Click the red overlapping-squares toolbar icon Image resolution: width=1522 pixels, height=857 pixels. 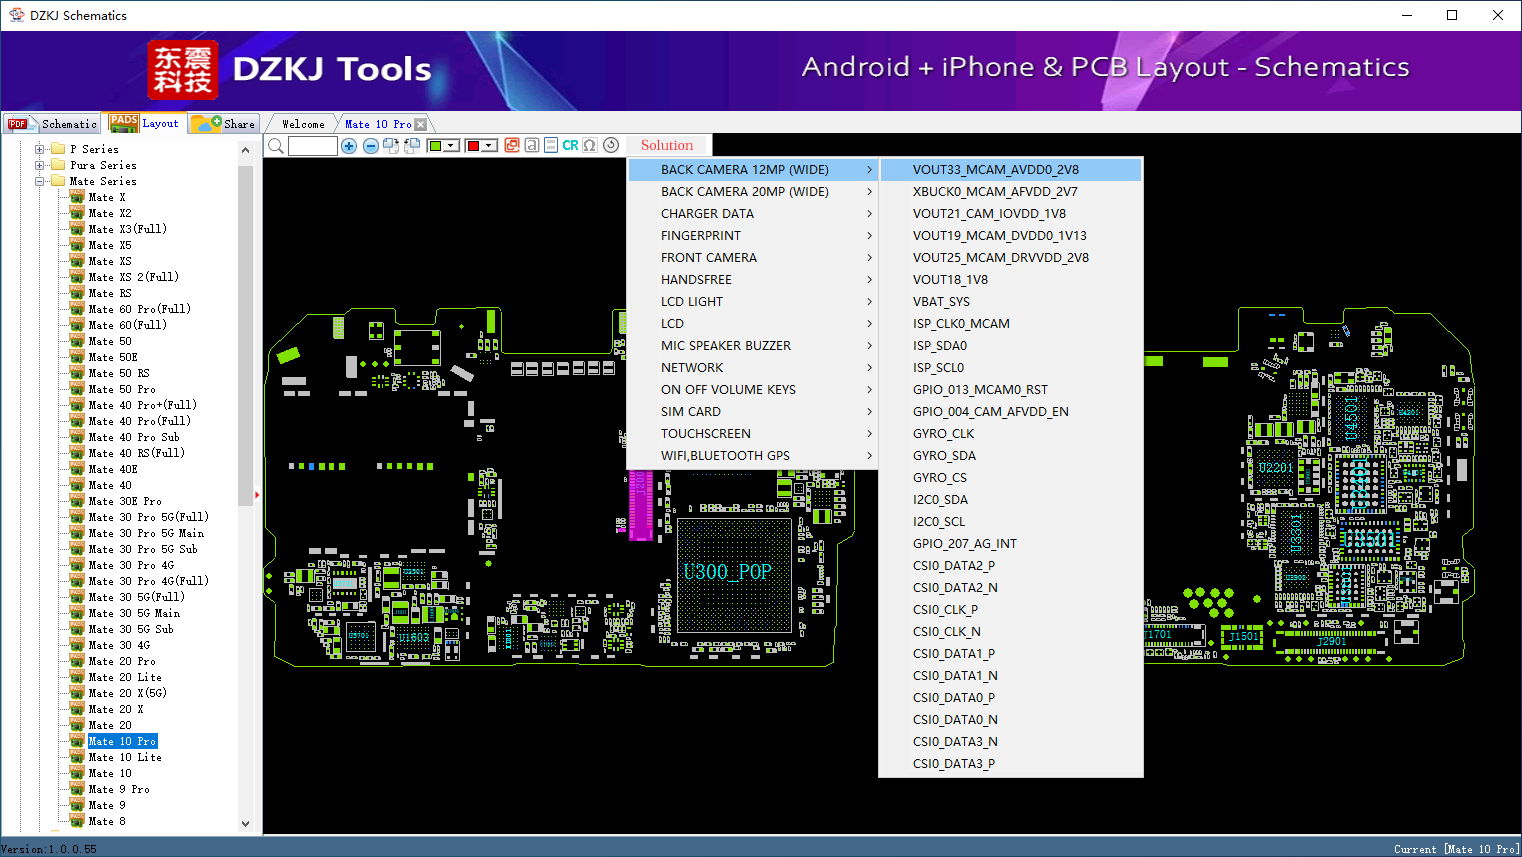pos(512,145)
